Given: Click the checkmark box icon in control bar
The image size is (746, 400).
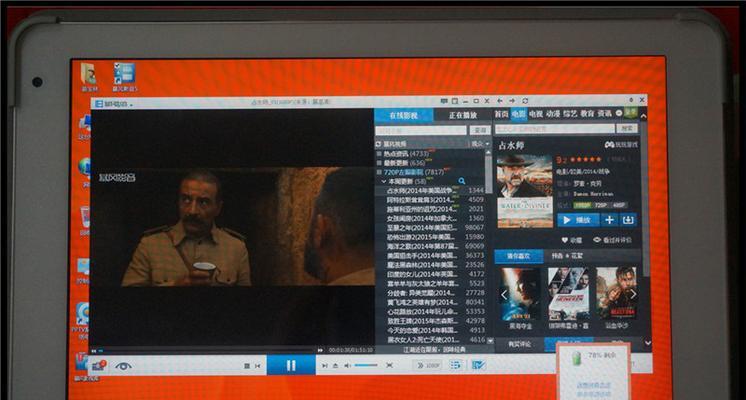Looking at the screenshot, I should pos(478,365).
